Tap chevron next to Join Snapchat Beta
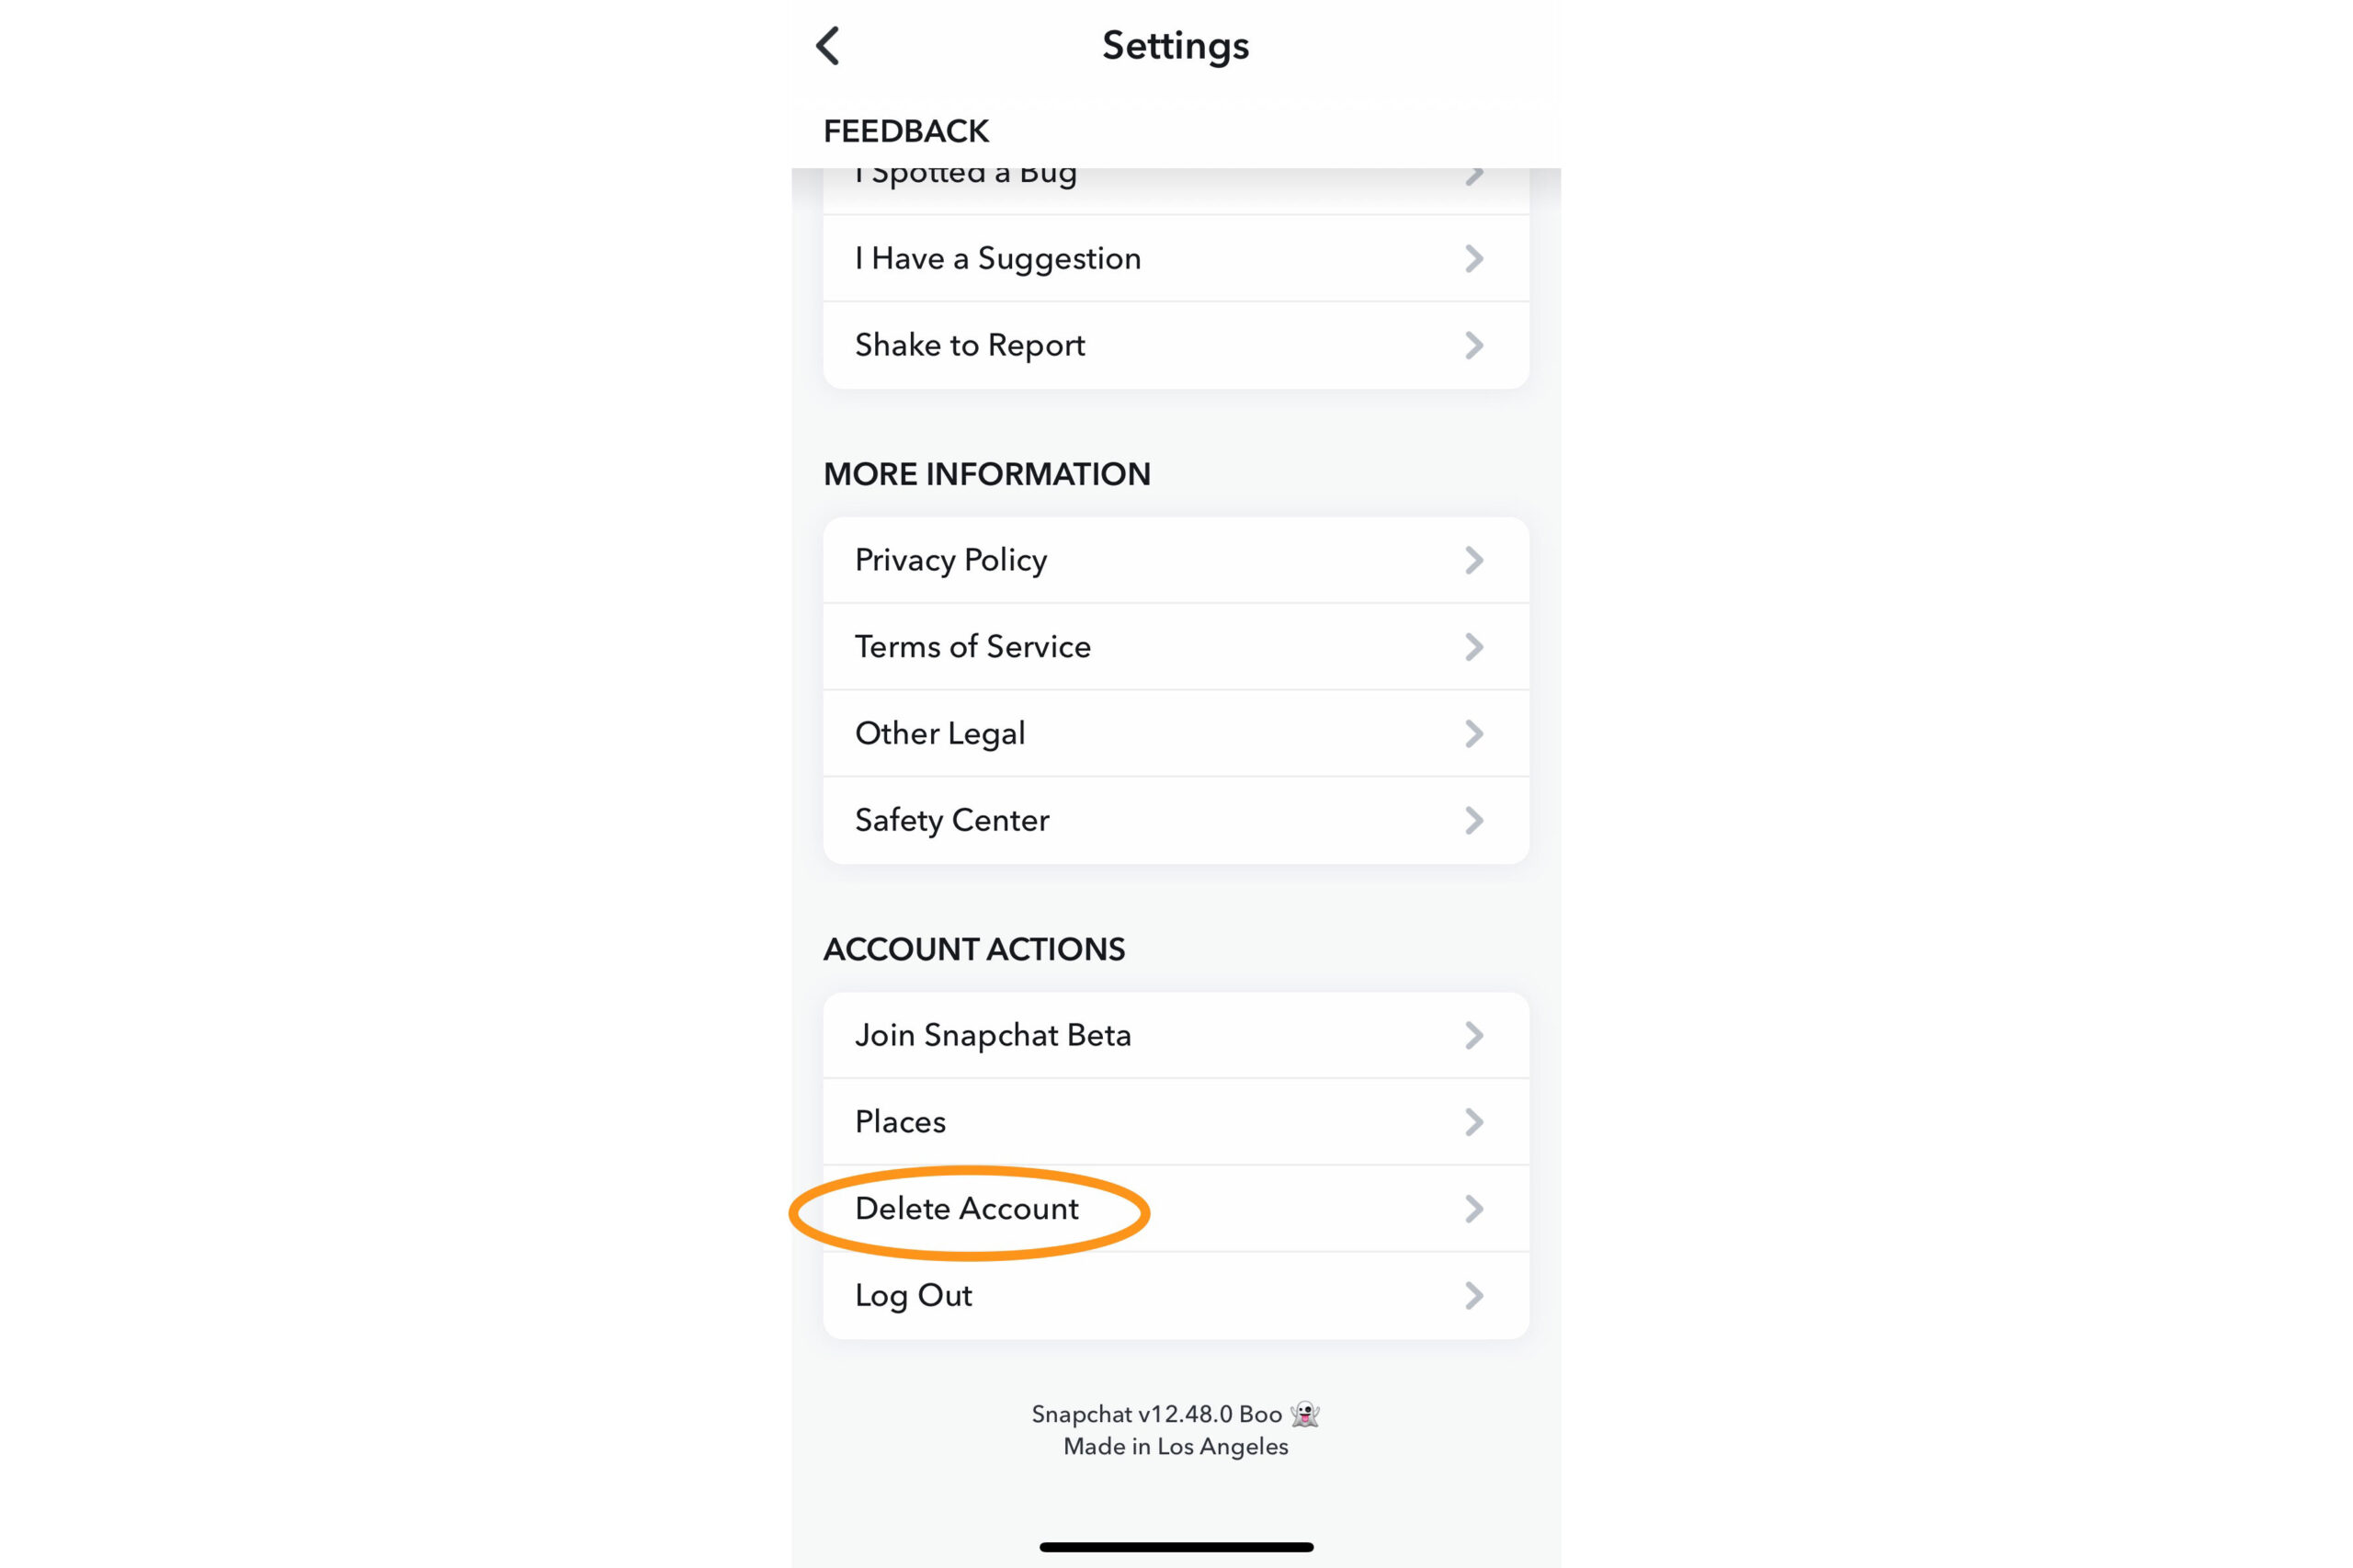Viewport: 2353px width, 1568px height. [1473, 1035]
